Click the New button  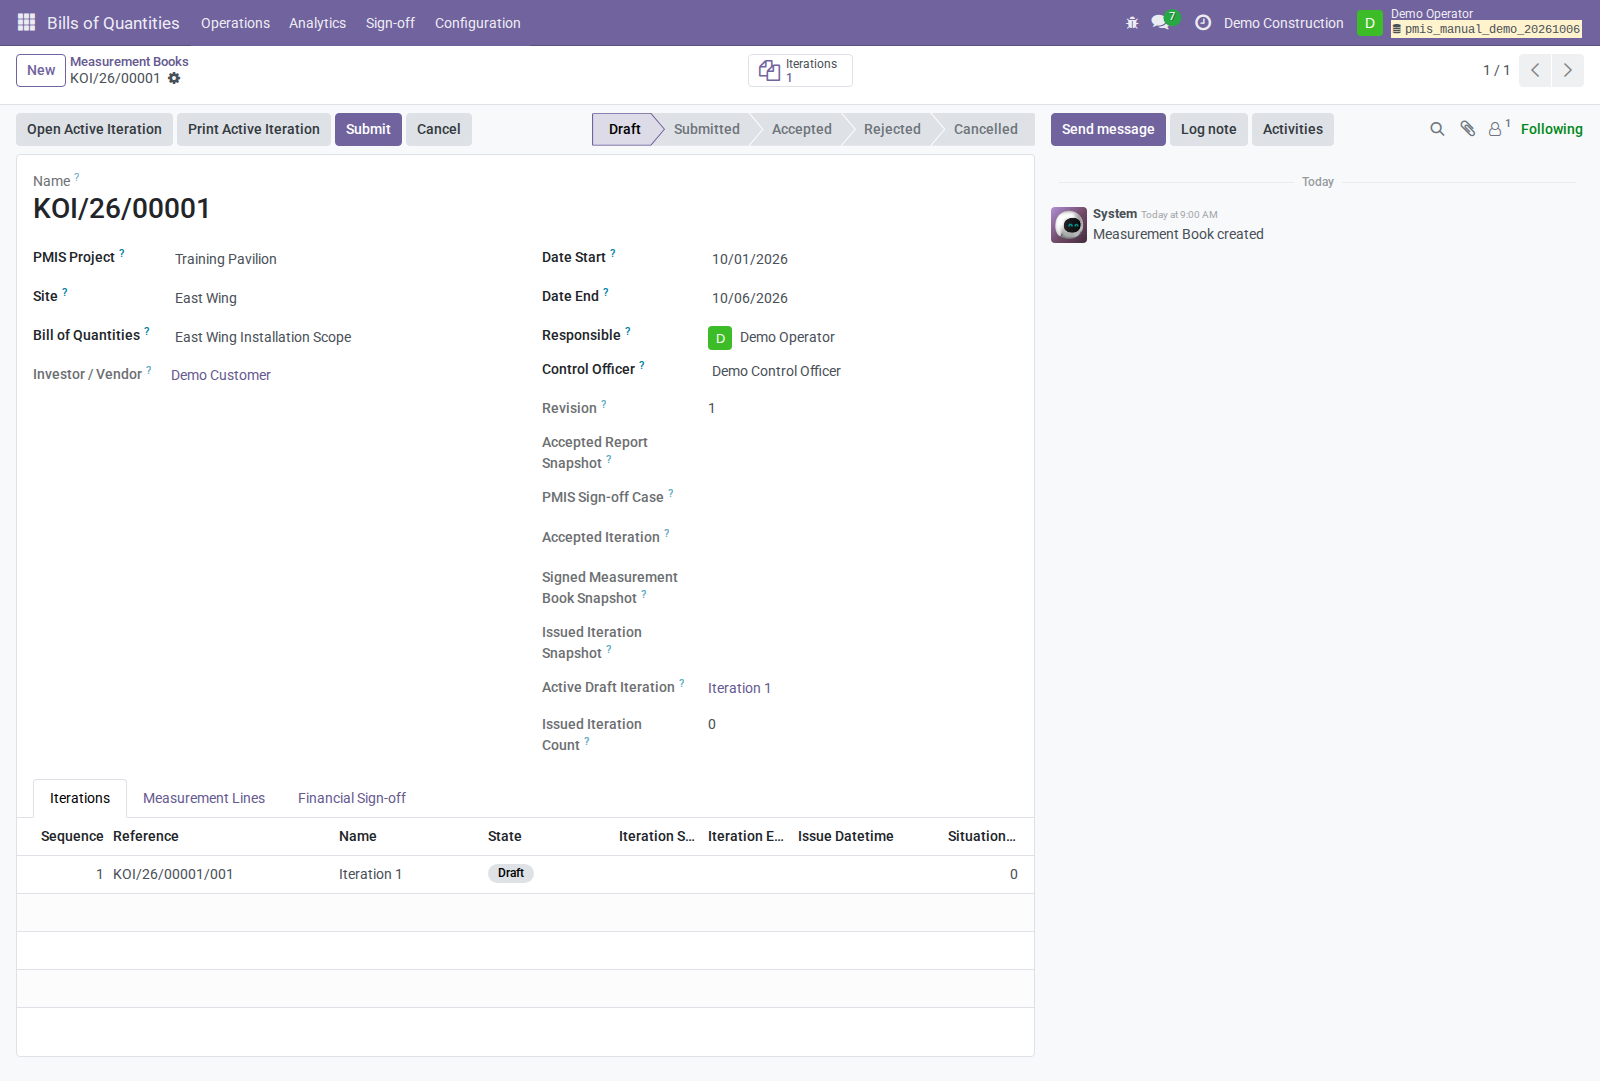pos(41,70)
